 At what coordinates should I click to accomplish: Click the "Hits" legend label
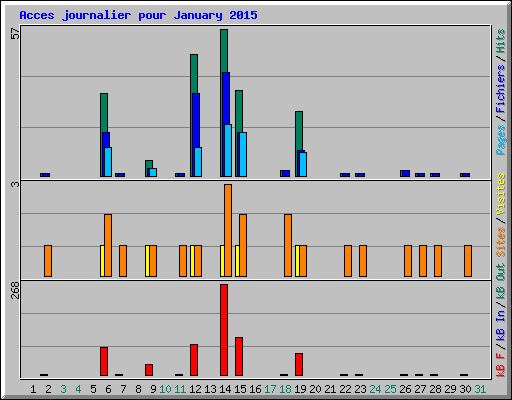tap(500, 41)
